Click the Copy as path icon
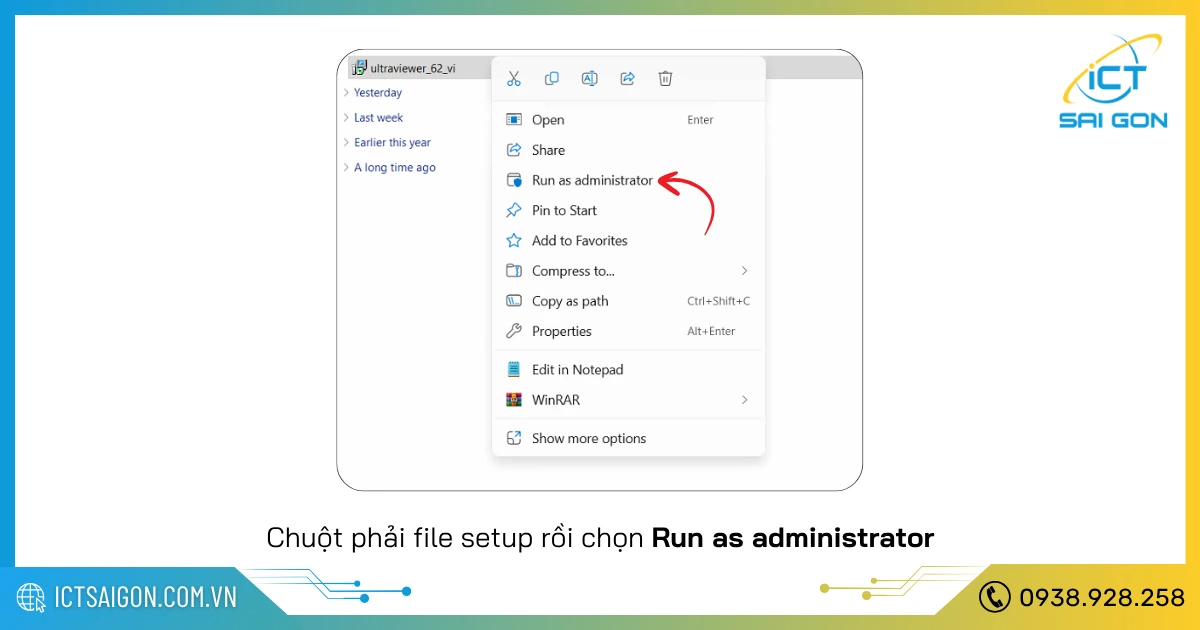The image size is (1200, 630). (x=514, y=301)
